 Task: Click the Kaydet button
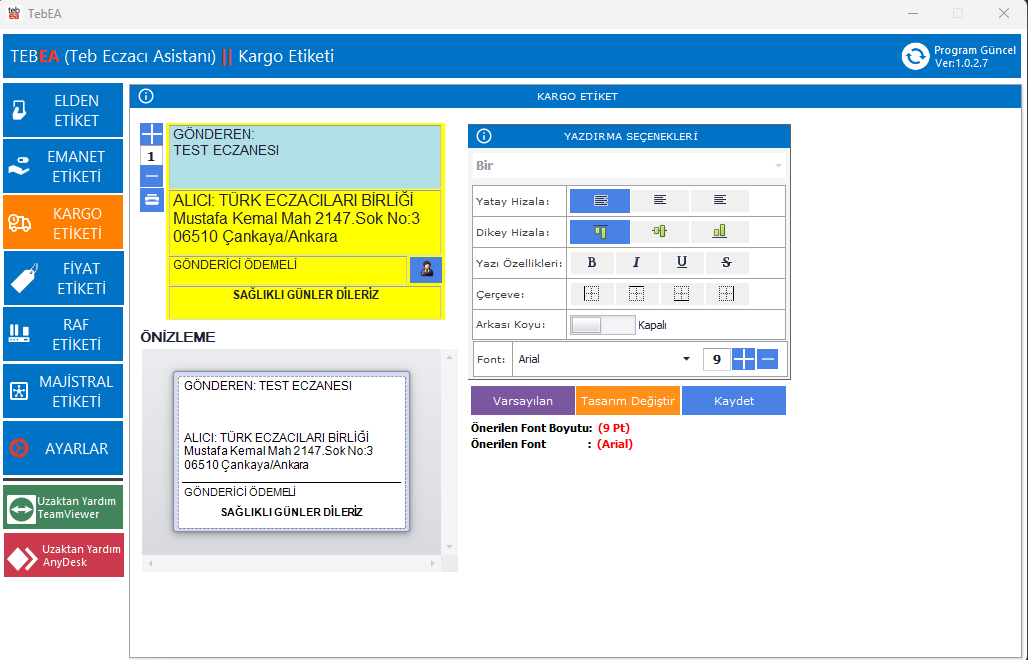click(733, 401)
